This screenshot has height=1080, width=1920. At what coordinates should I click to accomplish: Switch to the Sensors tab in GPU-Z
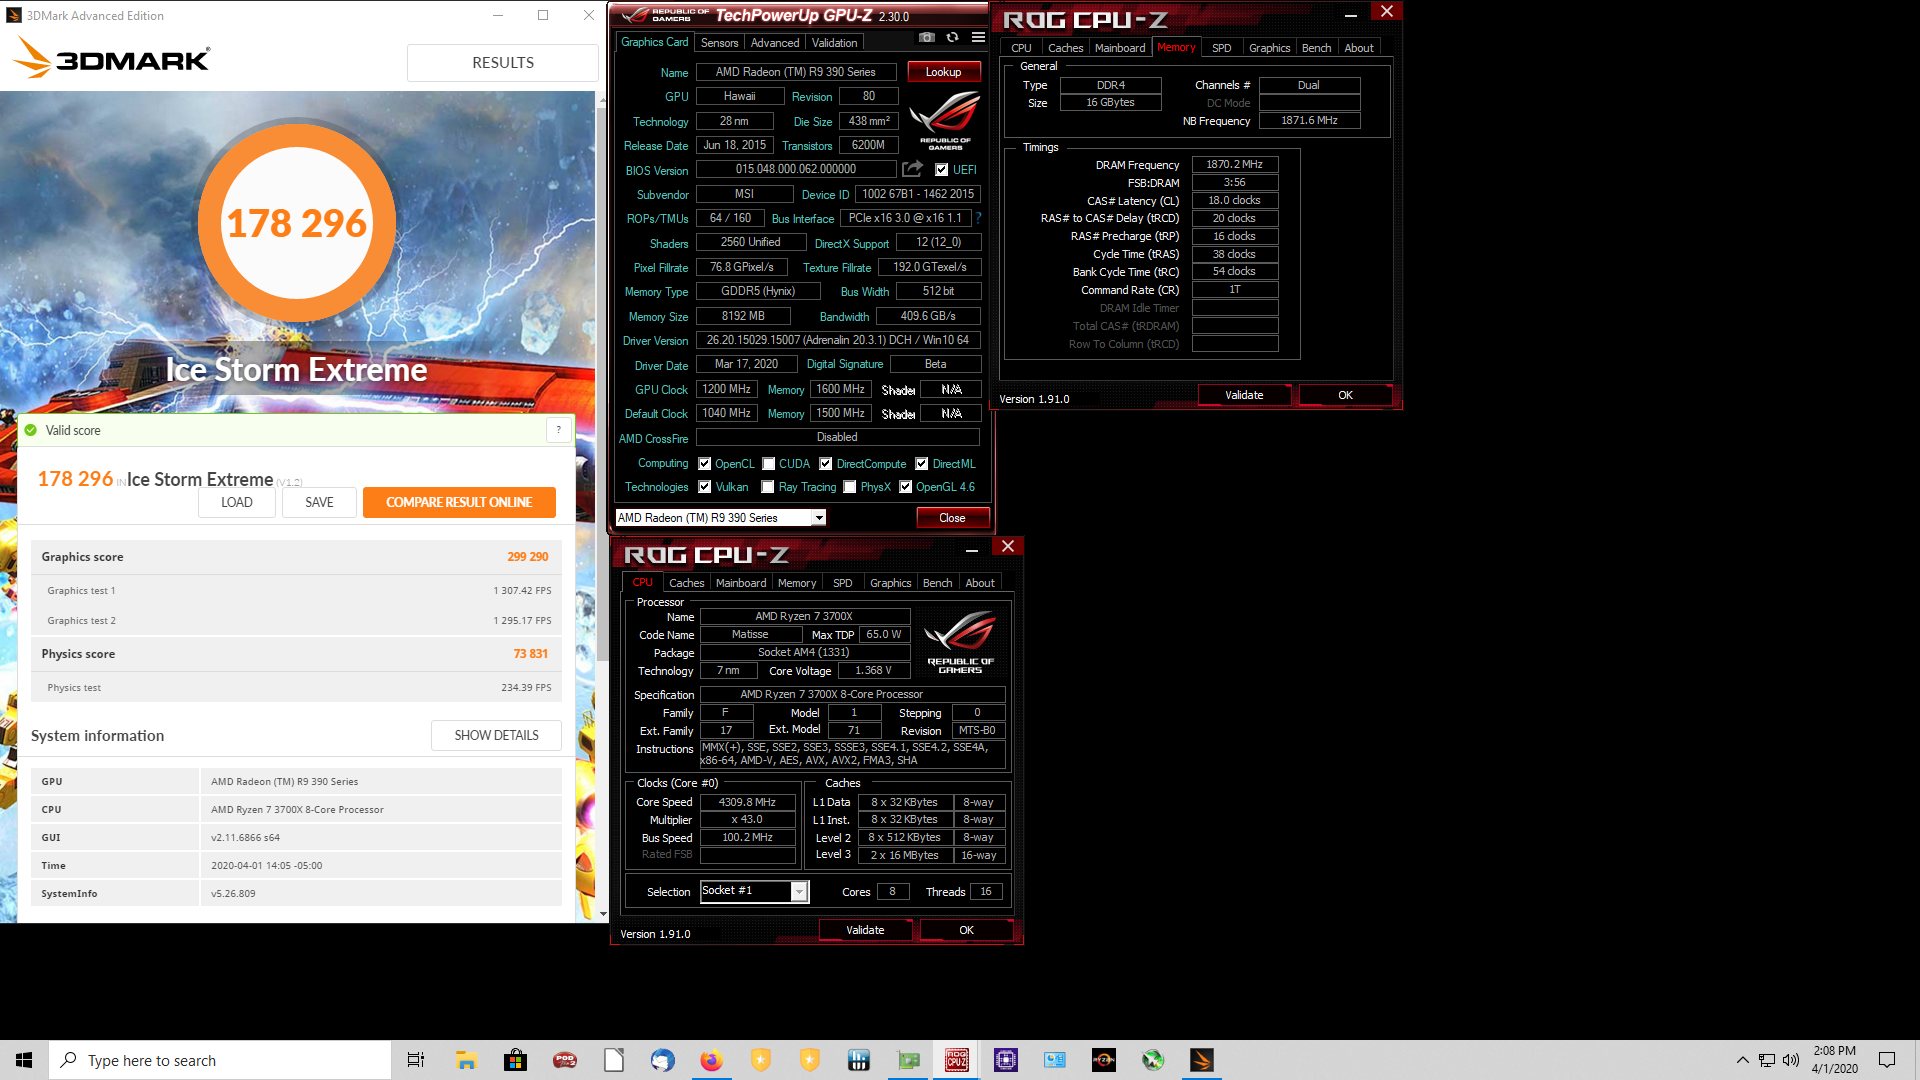coord(719,43)
